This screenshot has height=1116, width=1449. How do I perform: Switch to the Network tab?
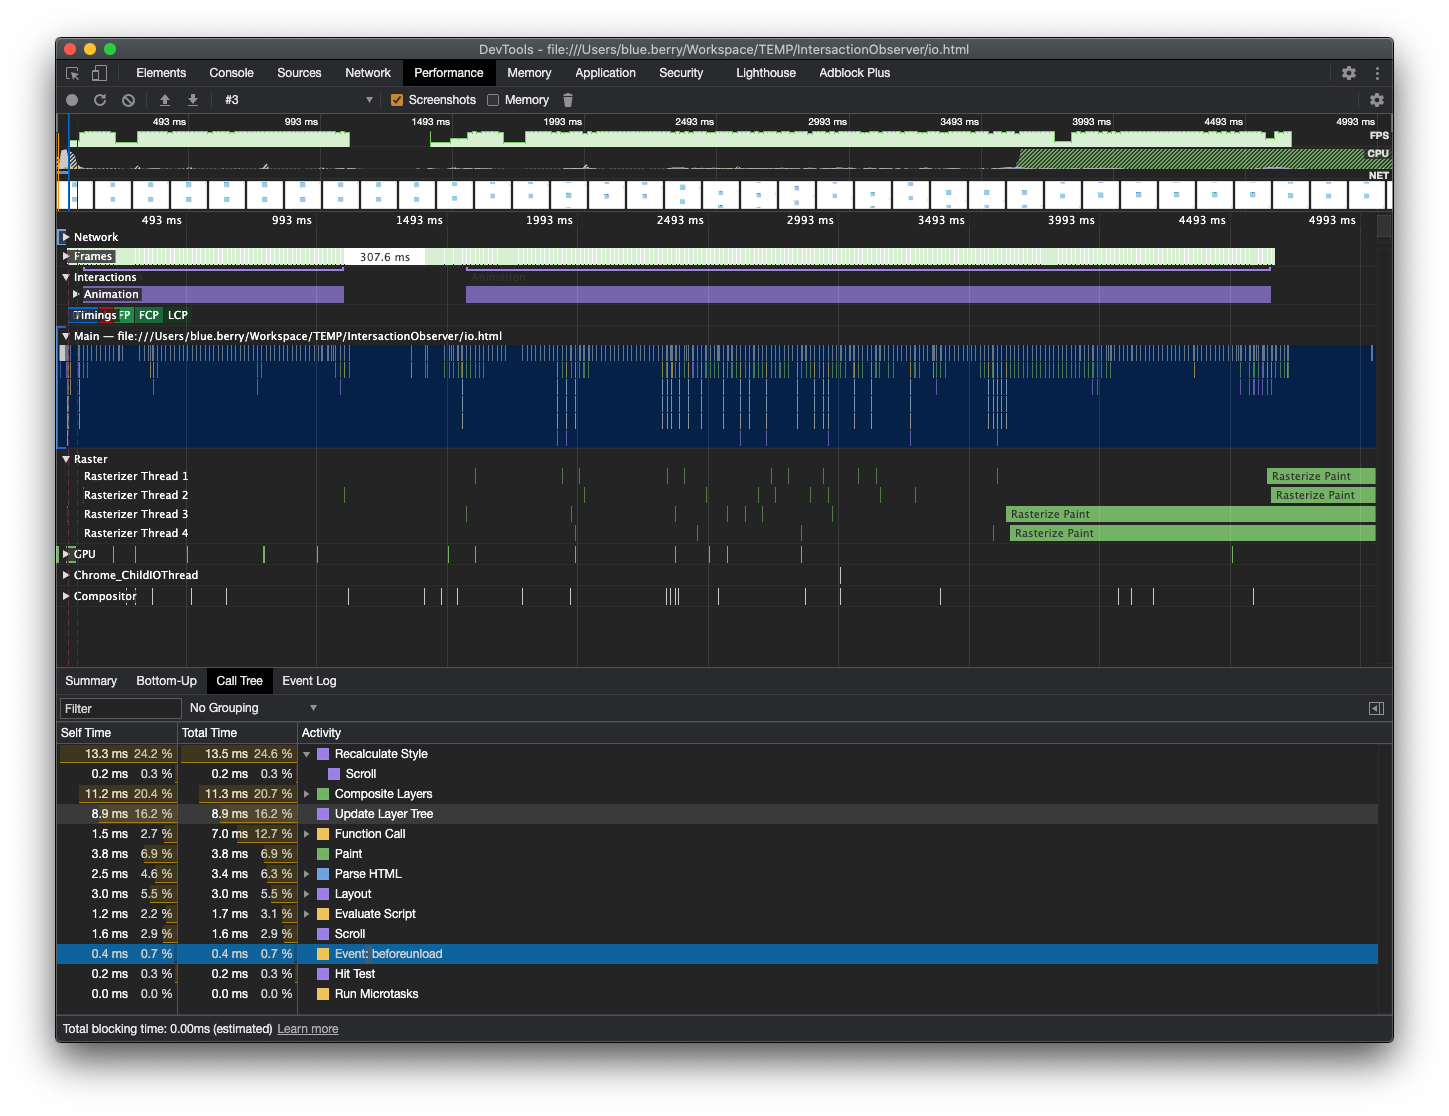(x=368, y=73)
